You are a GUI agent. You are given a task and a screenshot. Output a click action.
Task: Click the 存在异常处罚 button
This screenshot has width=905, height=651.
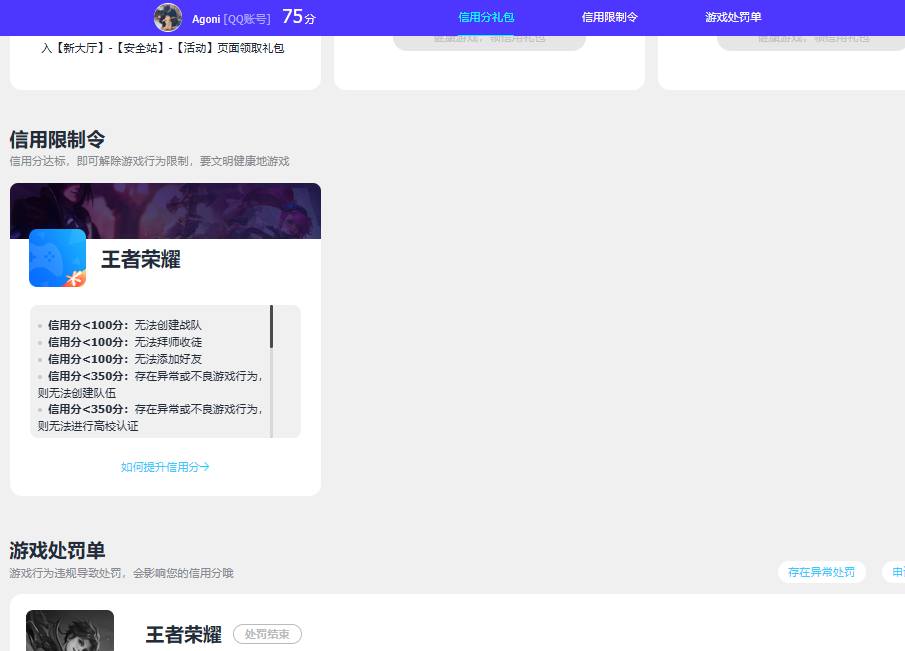821,572
